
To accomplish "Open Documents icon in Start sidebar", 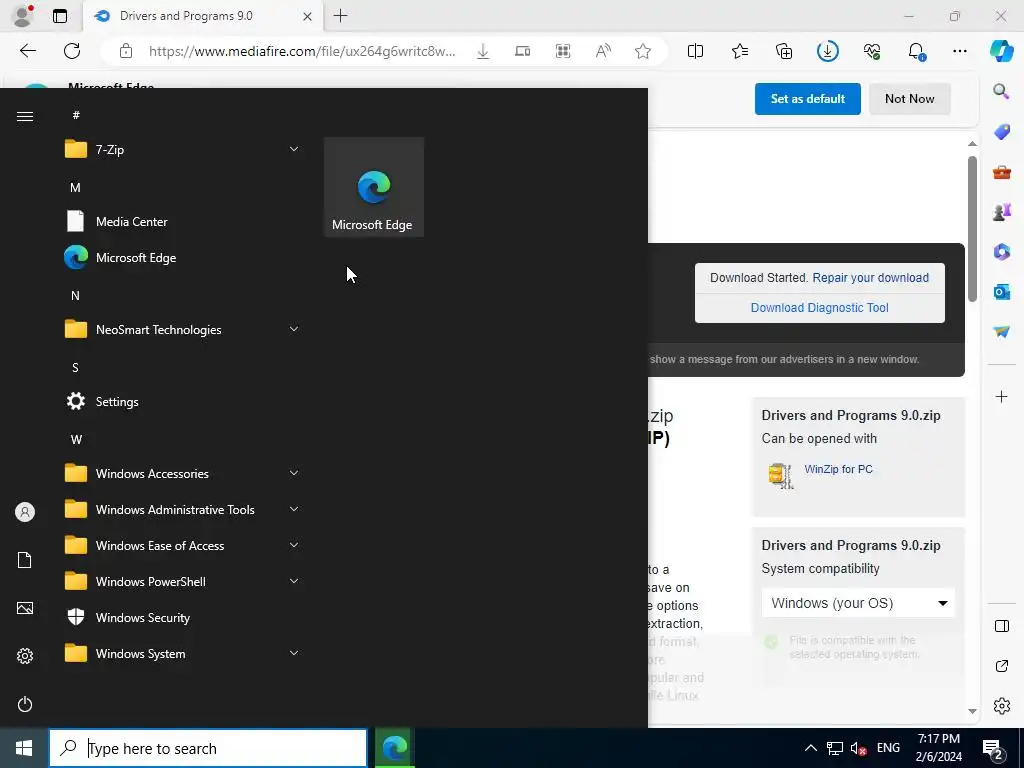I will click(x=25, y=560).
